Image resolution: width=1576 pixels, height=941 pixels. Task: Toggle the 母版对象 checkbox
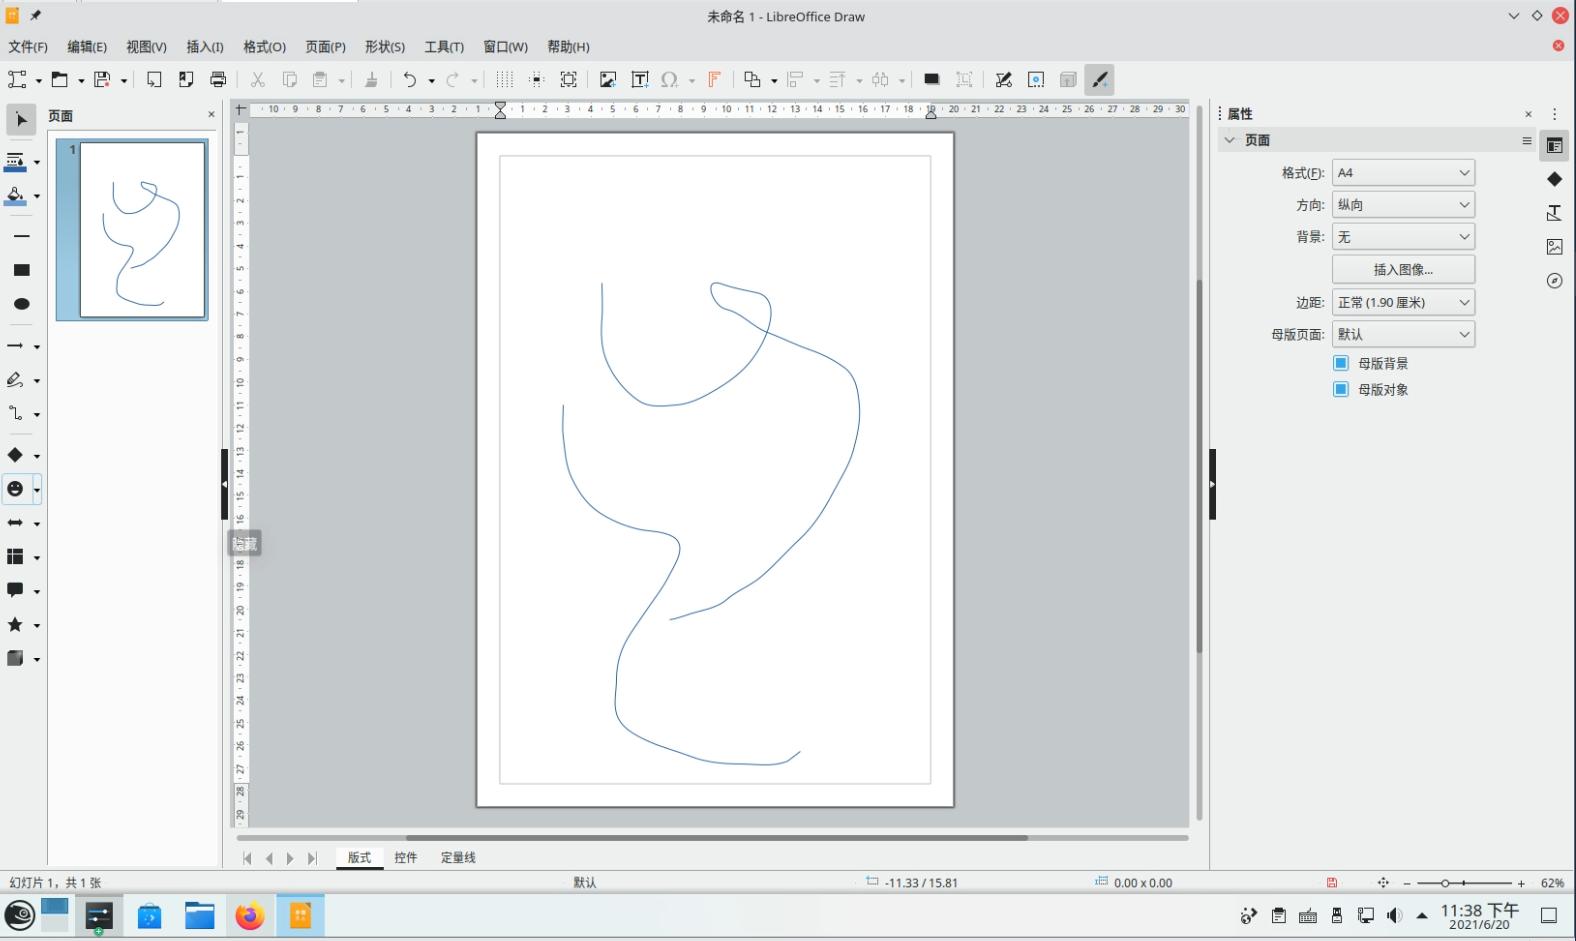coord(1341,389)
